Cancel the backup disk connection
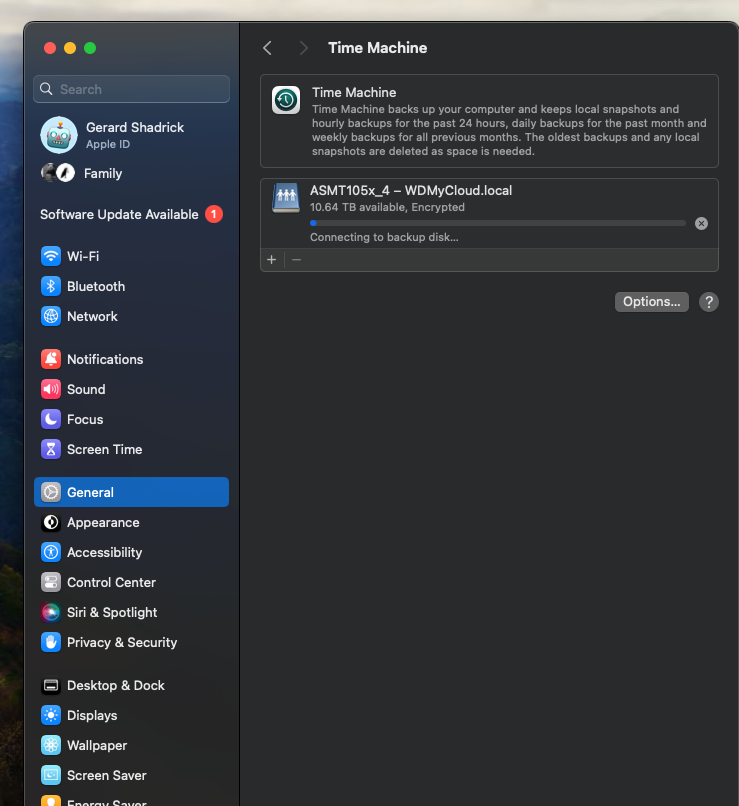This screenshot has width=739, height=806. [701, 223]
